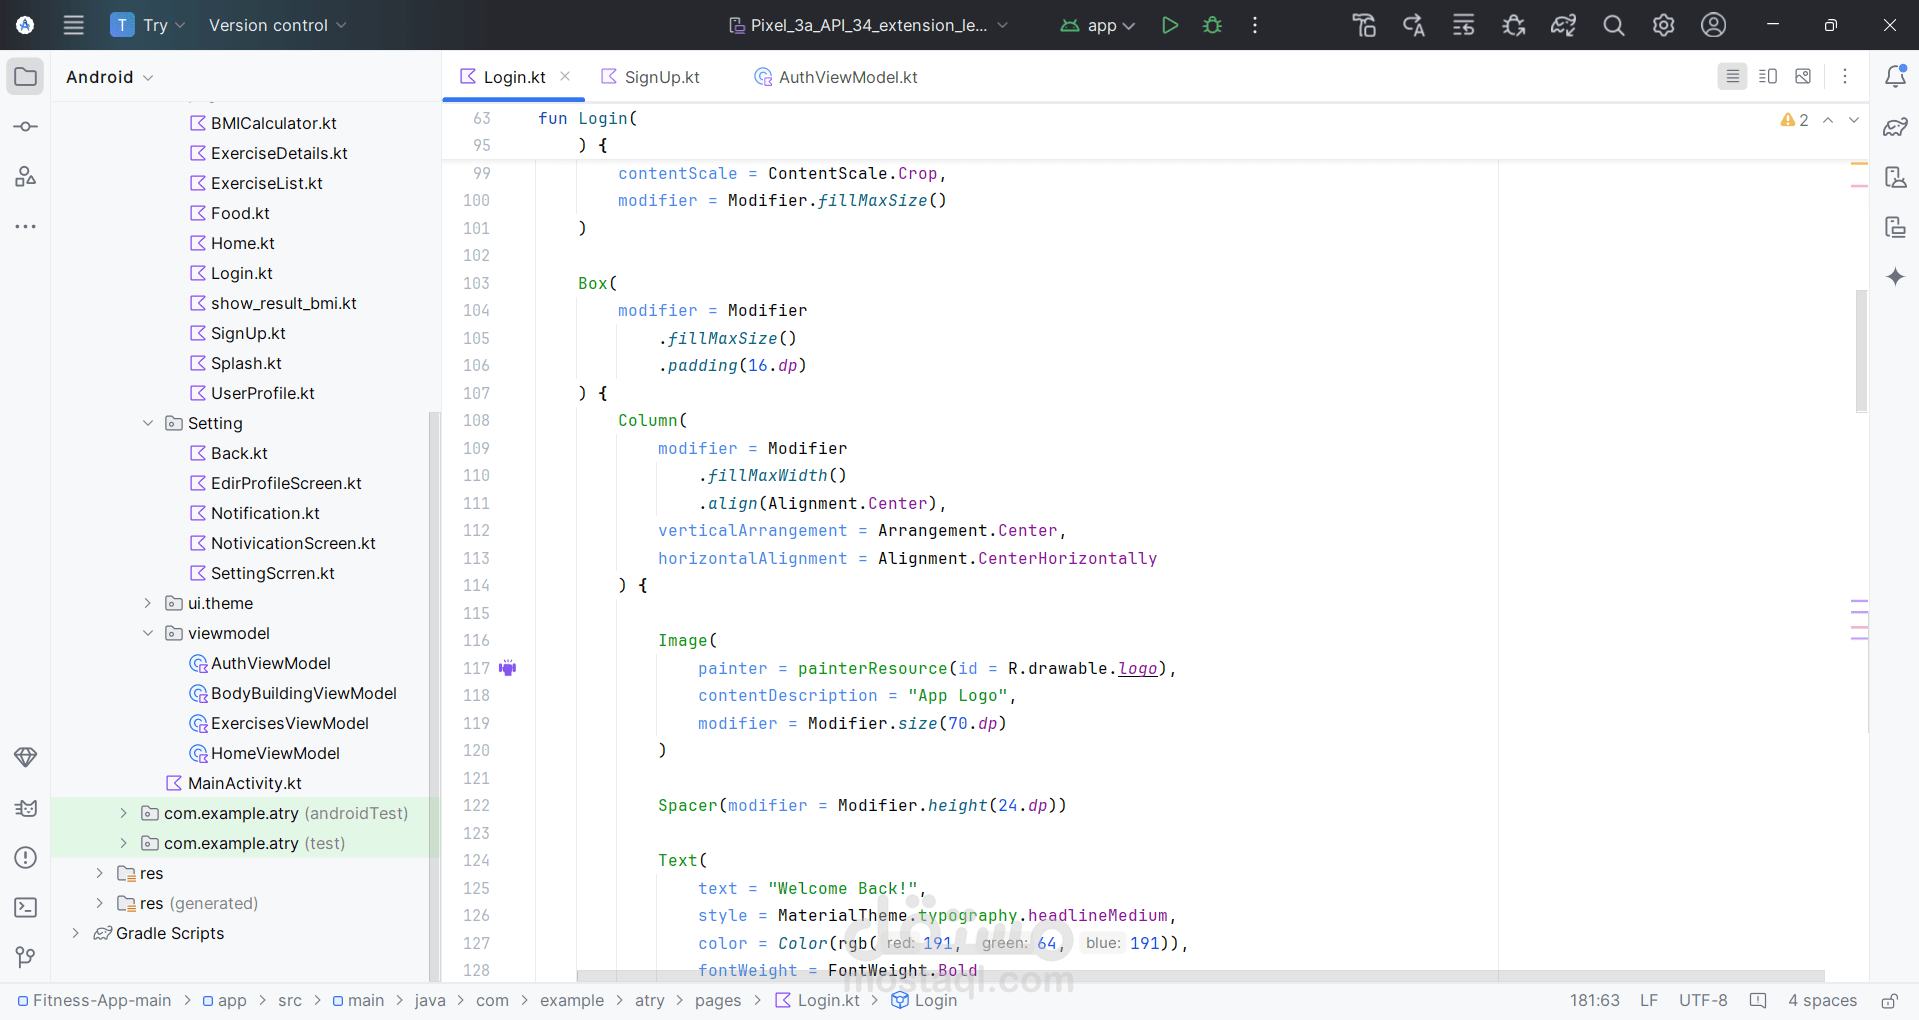Switch editor to Design view
The image size is (1919, 1020).
point(1803,76)
